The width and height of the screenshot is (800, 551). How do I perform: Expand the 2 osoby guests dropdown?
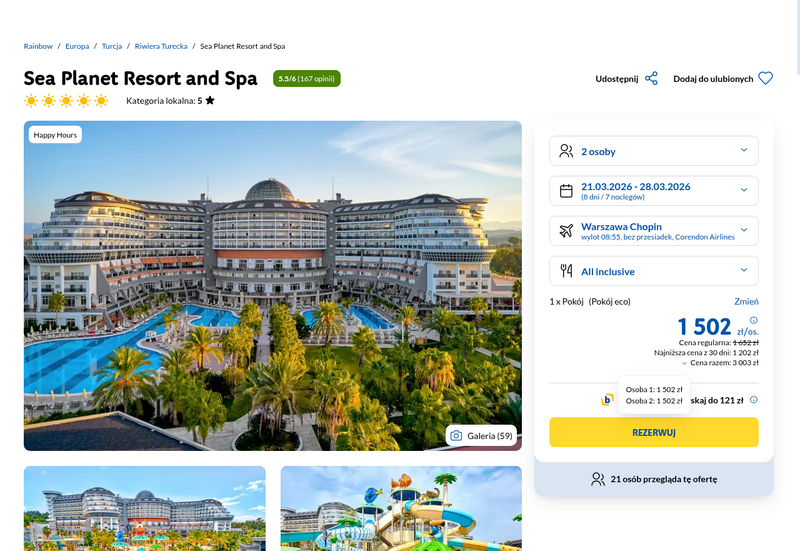coord(654,151)
